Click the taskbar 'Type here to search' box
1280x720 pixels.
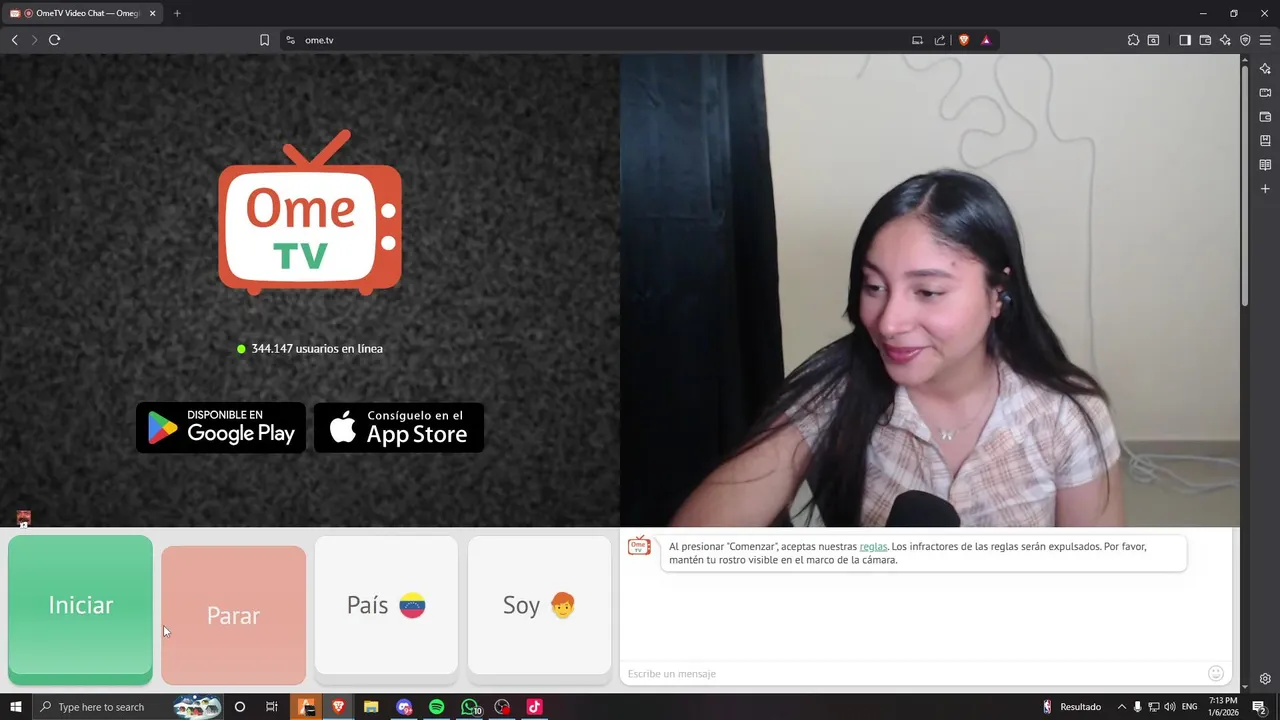(x=128, y=707)
